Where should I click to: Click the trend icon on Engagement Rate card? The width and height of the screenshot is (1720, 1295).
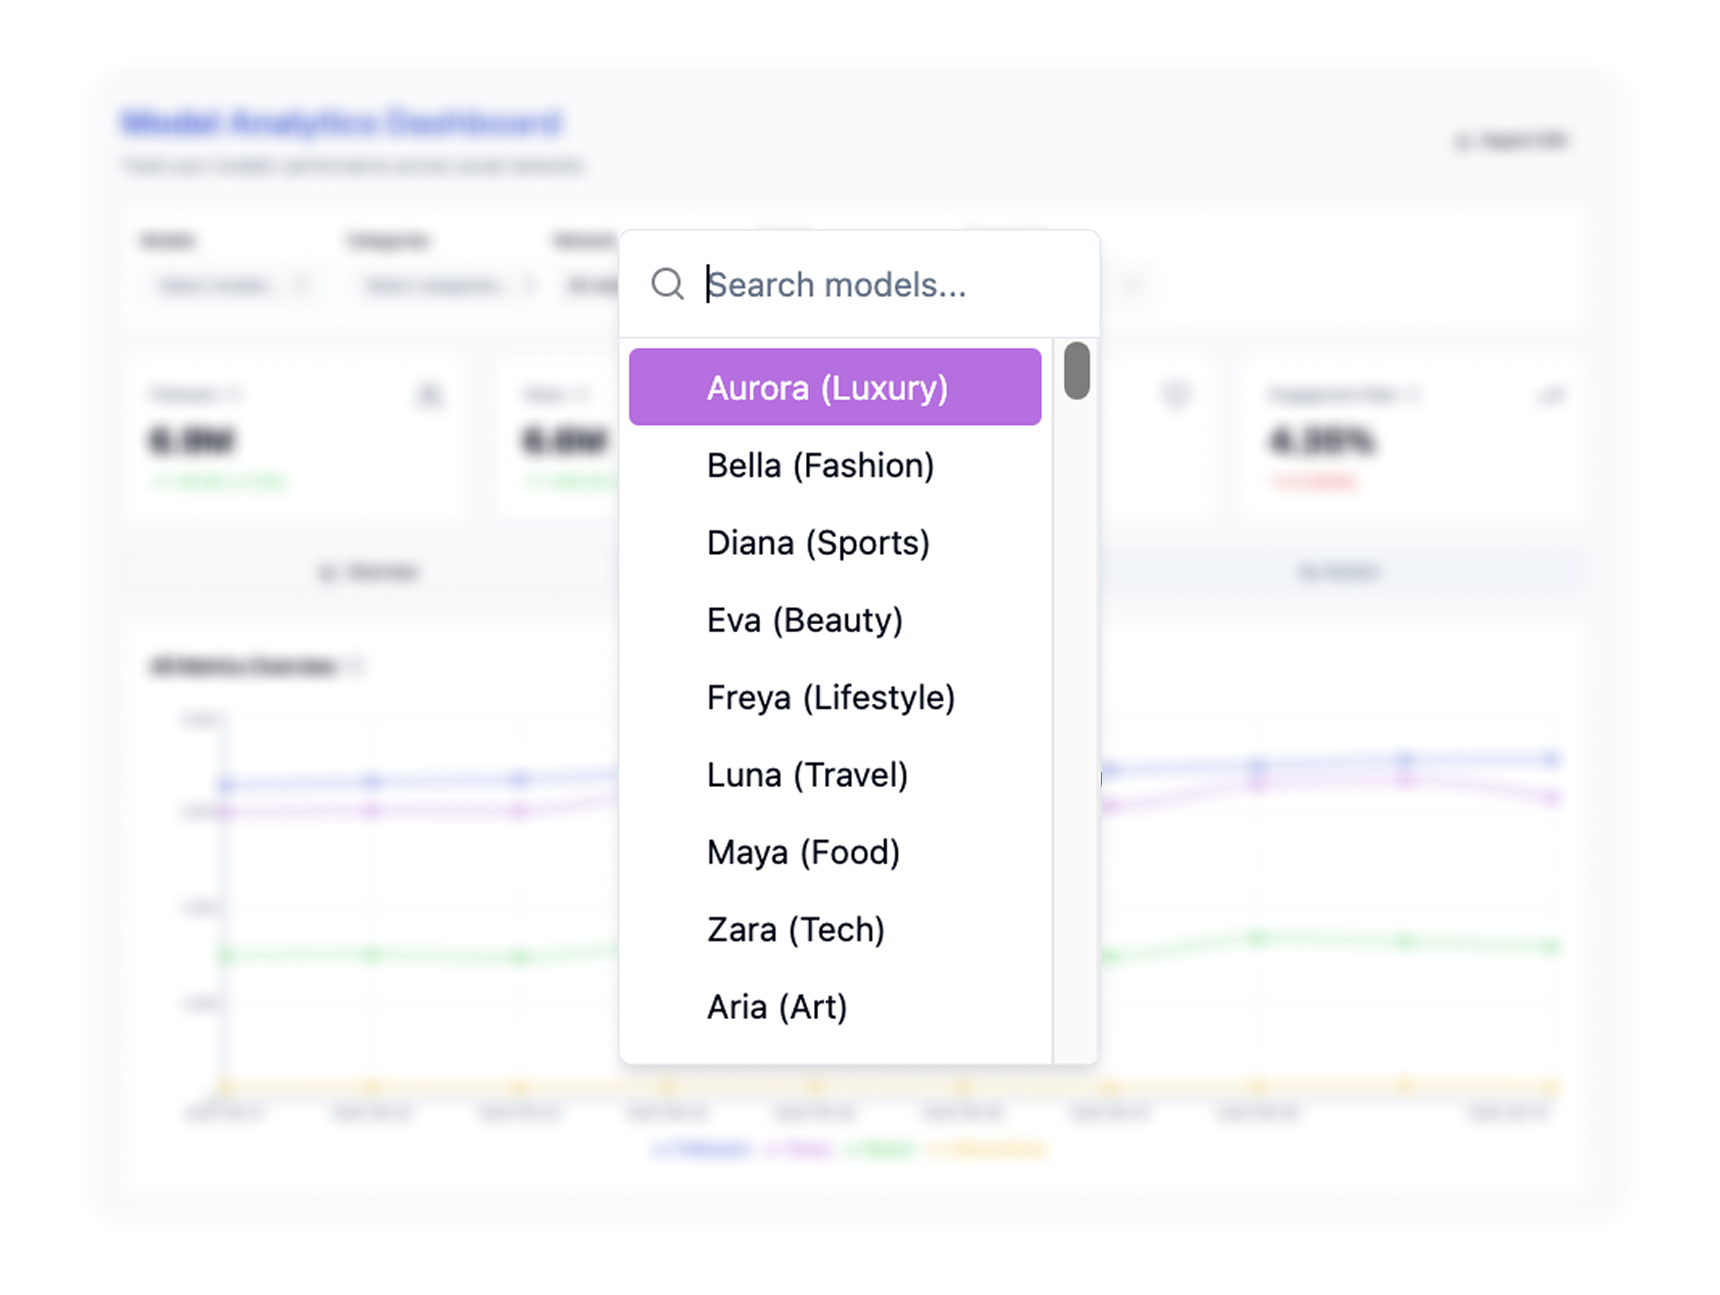1551,395
